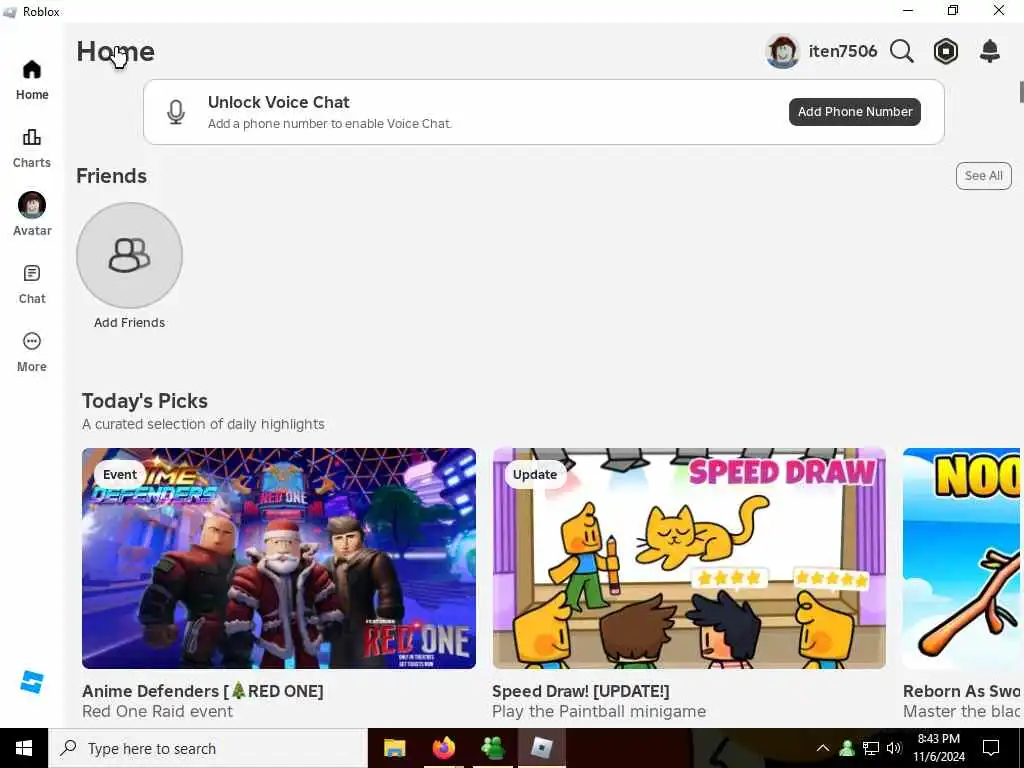
Task: Click the Add Phone Number button
Action: point(855,112)
